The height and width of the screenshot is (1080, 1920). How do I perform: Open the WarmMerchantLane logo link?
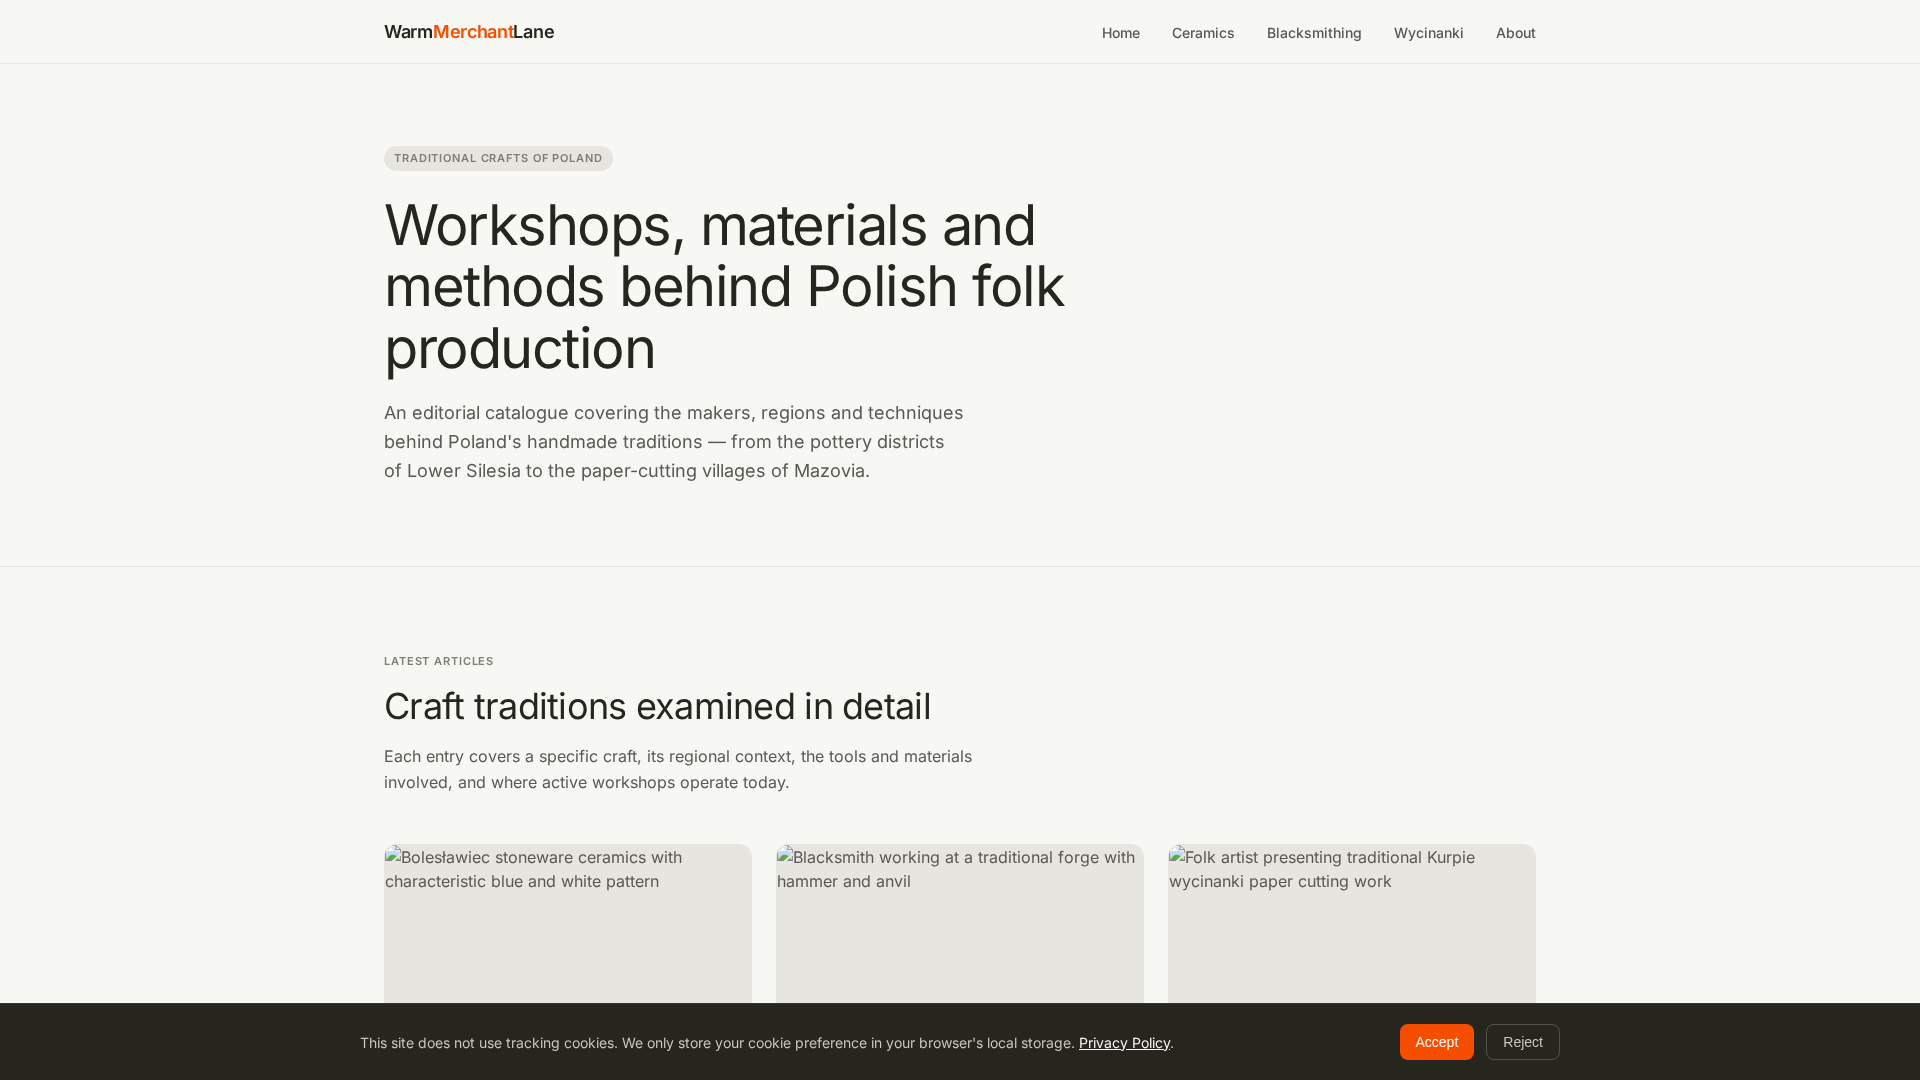coord(468,32)
